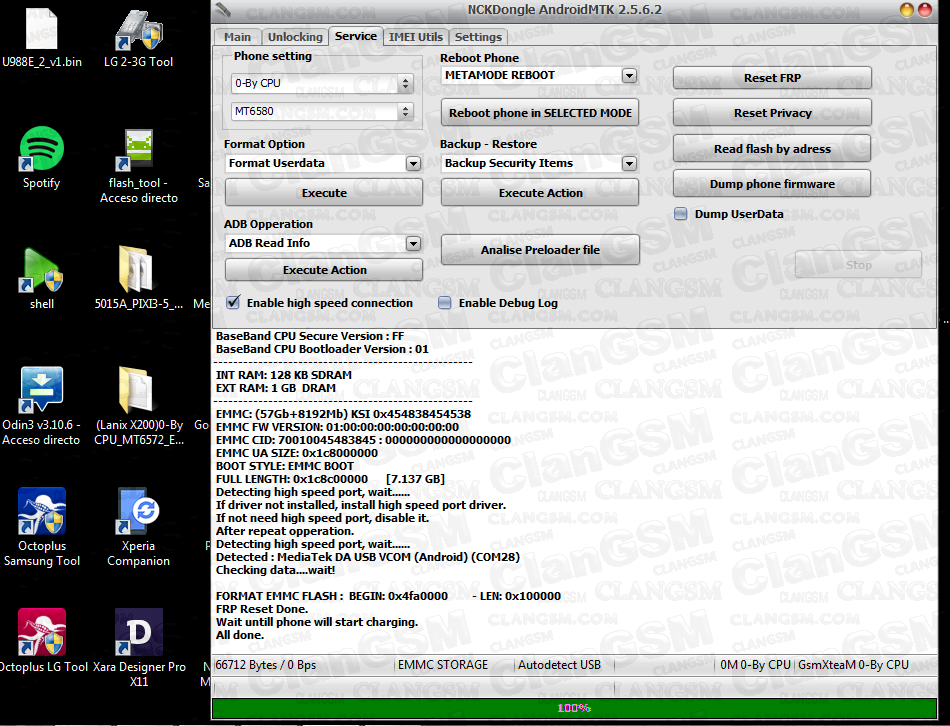950x726 pixels.
Task: Open Xara Designer Pro X11
Action: tap(138, 647)
